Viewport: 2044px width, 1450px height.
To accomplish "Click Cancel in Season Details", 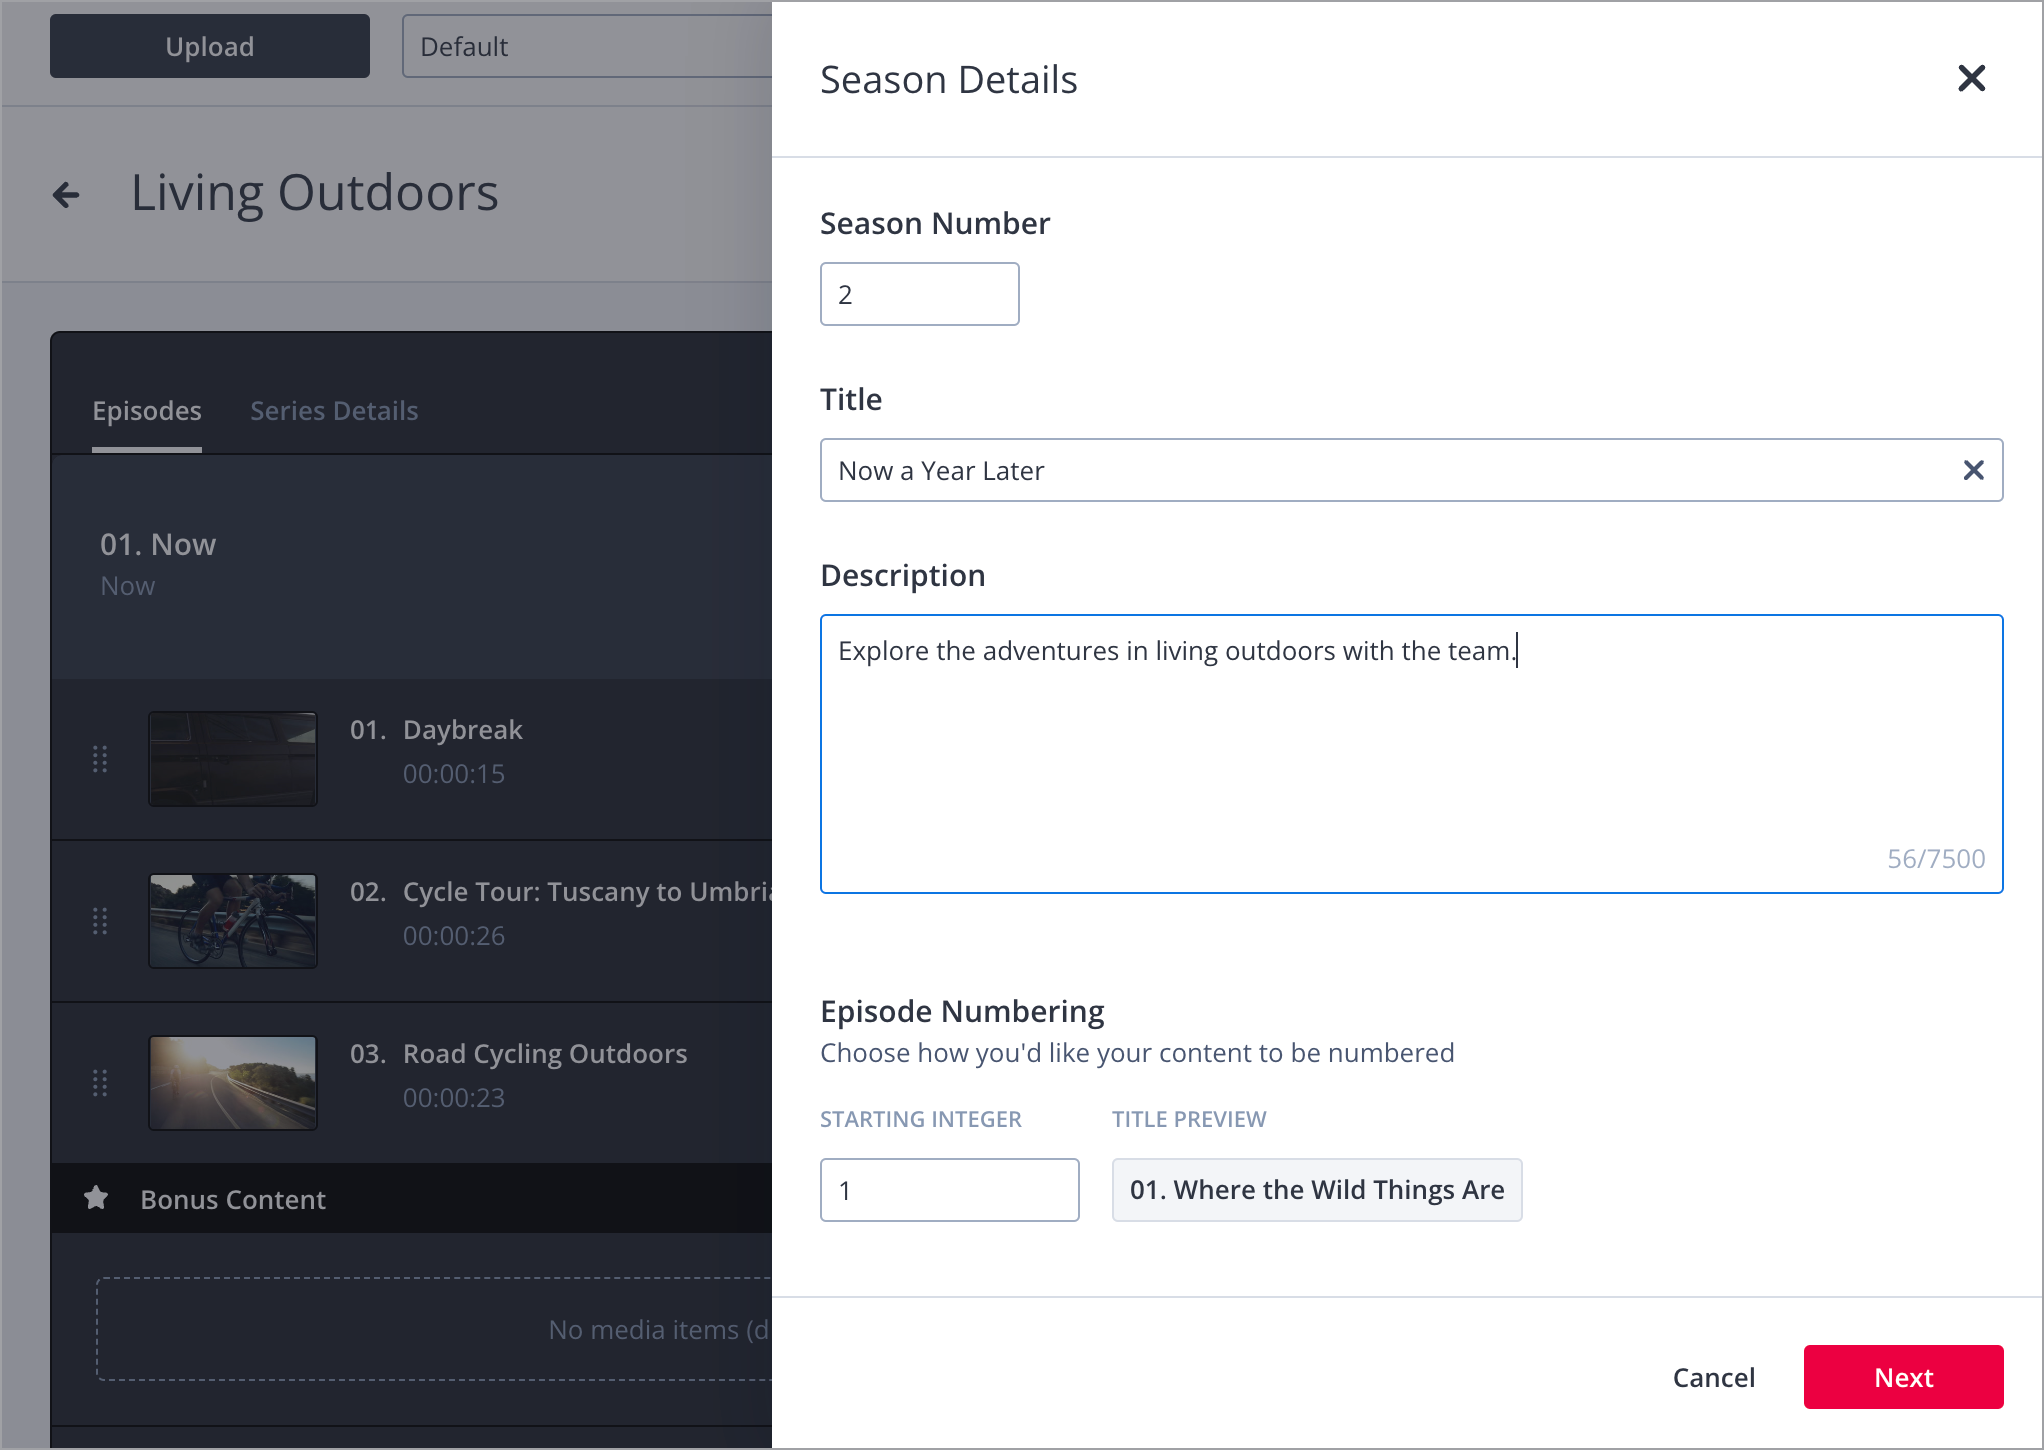I will pyautogui.click(x=1713, y=1377).
